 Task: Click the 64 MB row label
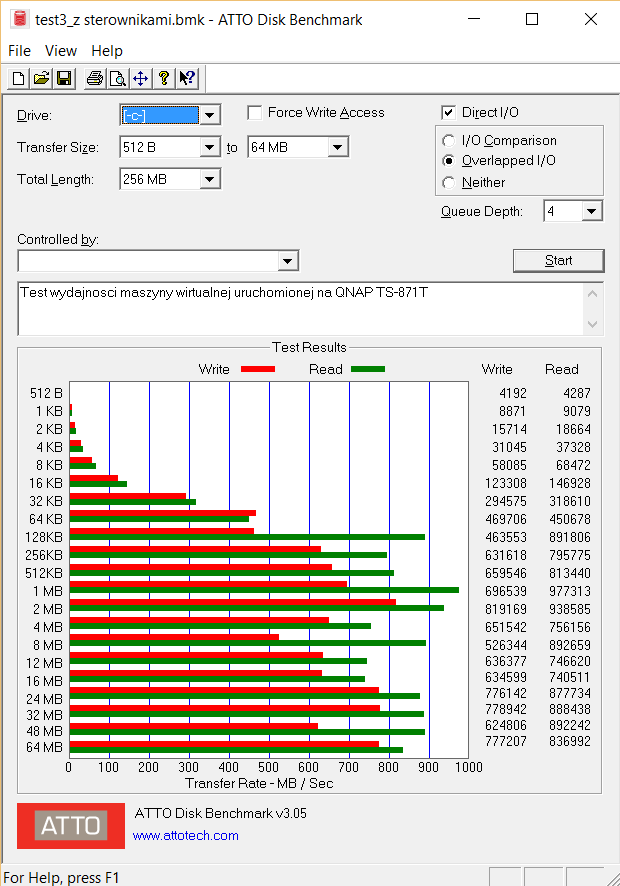point(44,747)
